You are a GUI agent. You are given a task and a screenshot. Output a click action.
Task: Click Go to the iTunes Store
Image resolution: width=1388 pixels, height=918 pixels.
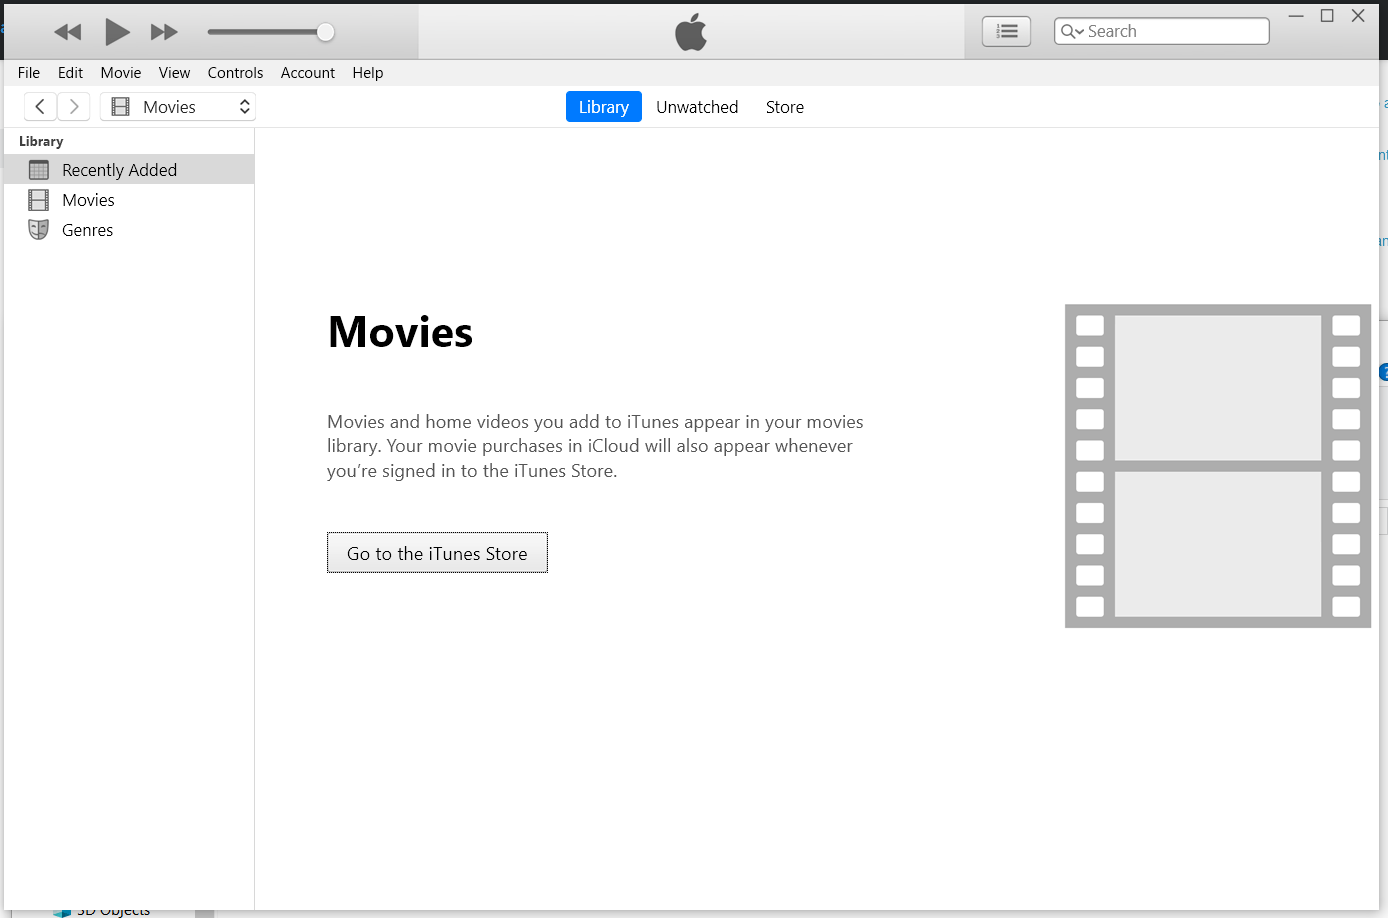pyautogui.click(x=437, y=552)
